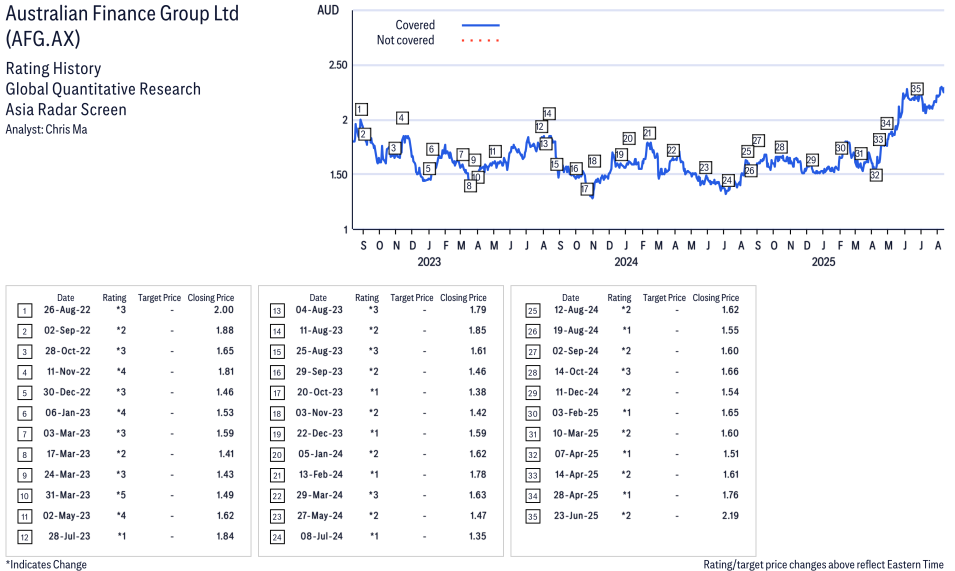955x571 pixels.
Task: Click closing price 1.35 for 08-Jul-24
Action: pyautogui.click(x=478, y=536)
